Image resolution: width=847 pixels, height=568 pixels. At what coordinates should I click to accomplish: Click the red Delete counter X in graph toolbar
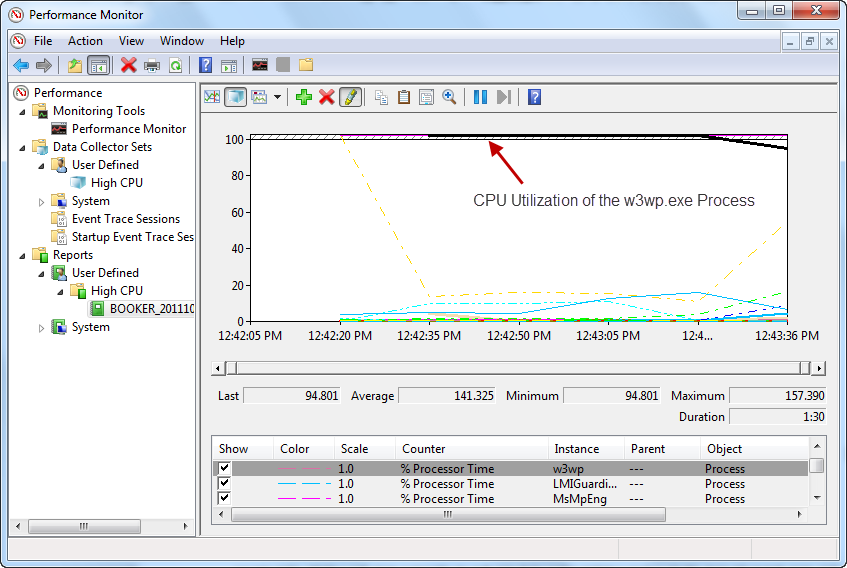point(326,97)
